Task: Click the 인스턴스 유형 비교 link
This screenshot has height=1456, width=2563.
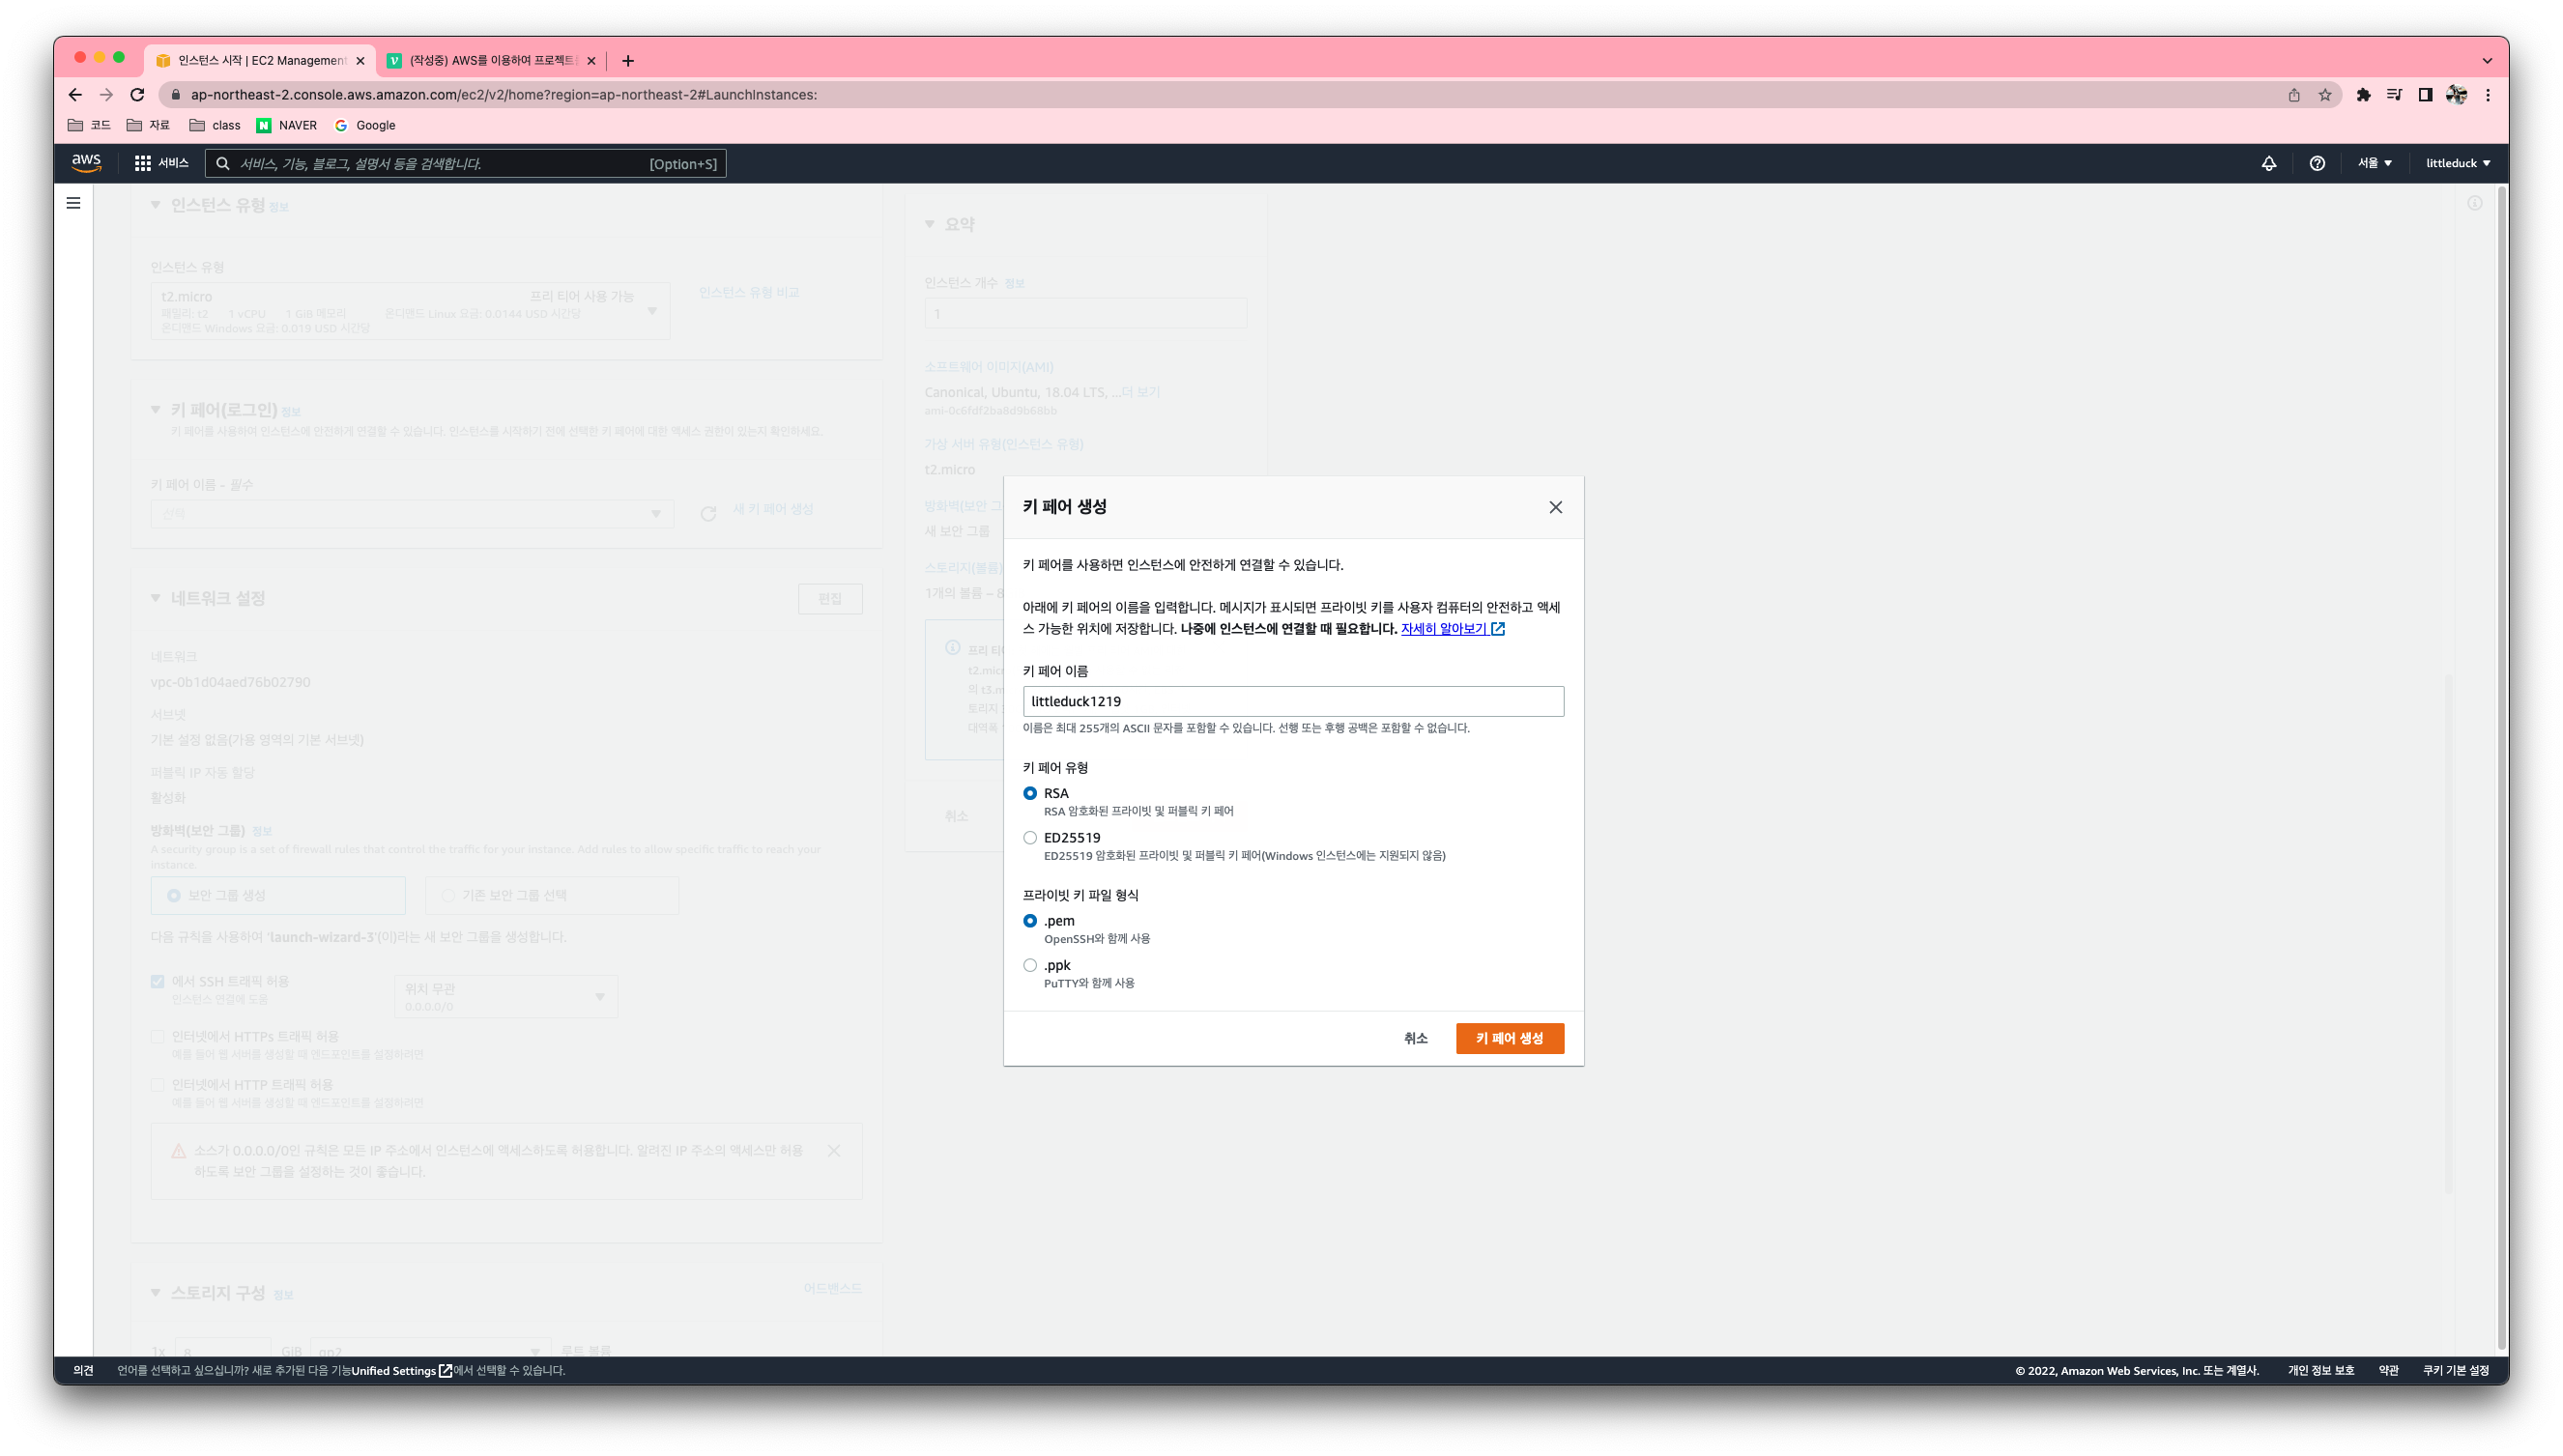Action: [x=749, y=292]
